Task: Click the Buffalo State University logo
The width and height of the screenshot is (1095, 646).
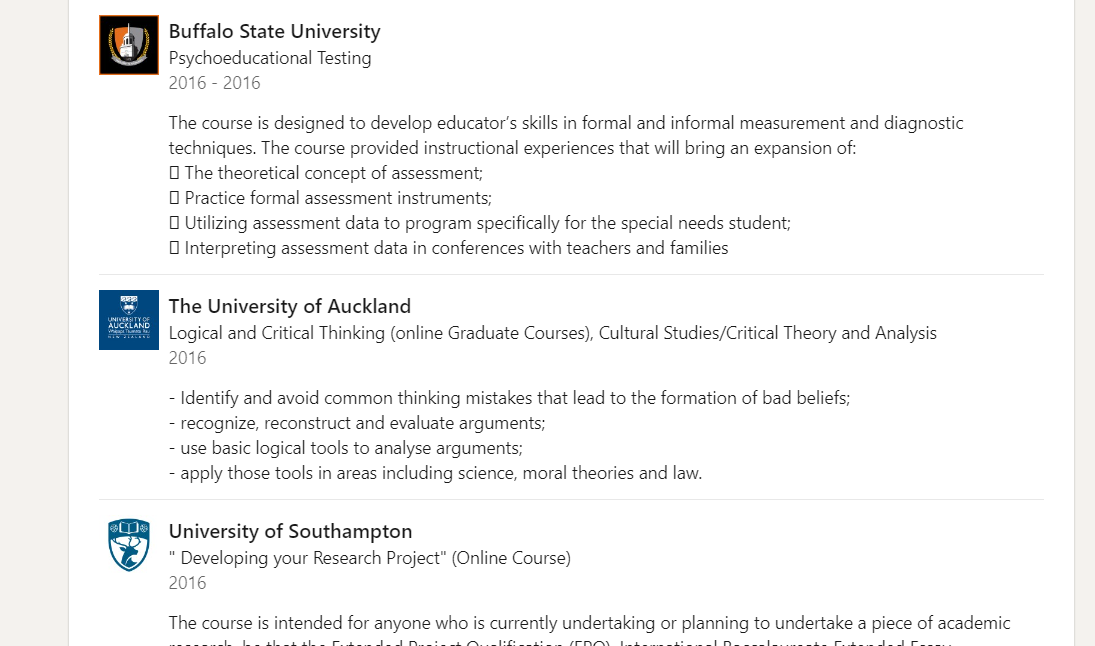Action: tap(129, 45)
